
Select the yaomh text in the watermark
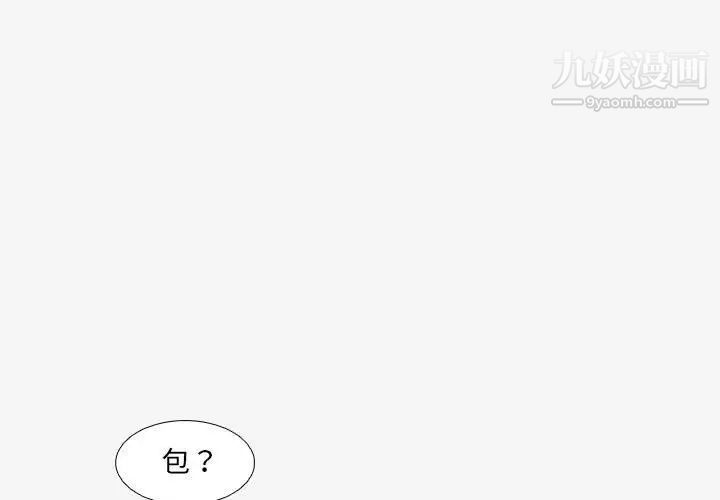618,103
